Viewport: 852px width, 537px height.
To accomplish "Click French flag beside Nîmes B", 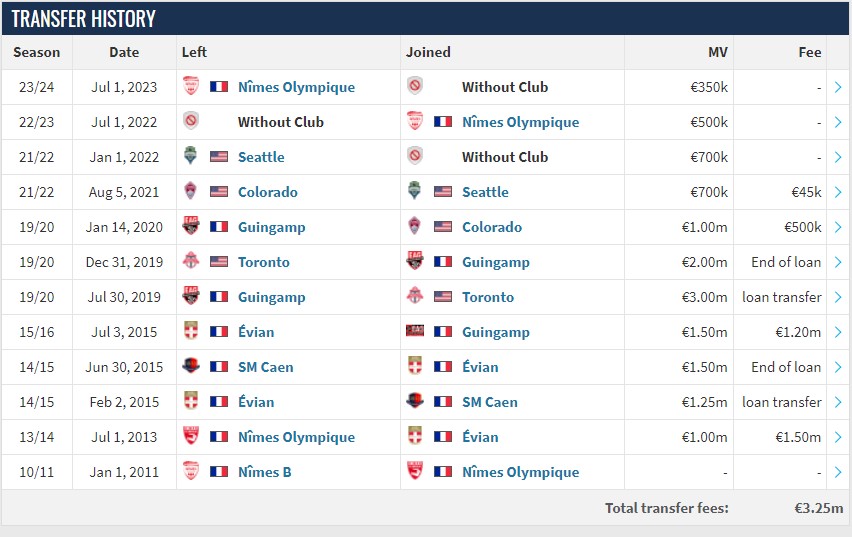I will pyautogui.click(x=219, y=472).
